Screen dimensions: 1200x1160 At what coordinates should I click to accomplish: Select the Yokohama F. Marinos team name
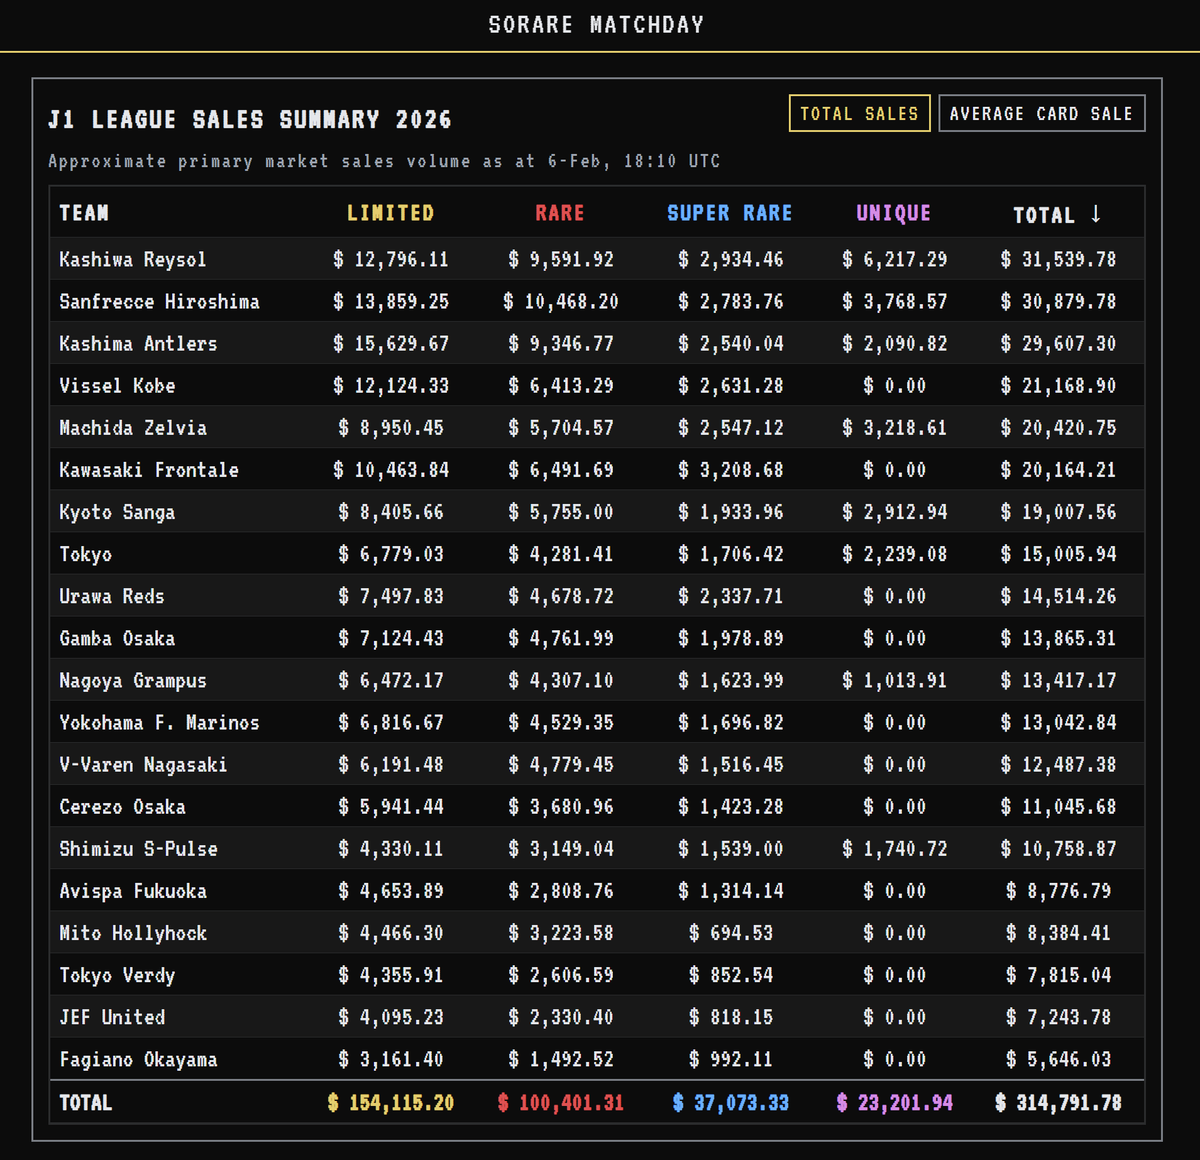pyautogui.click(x=159, y=722)
